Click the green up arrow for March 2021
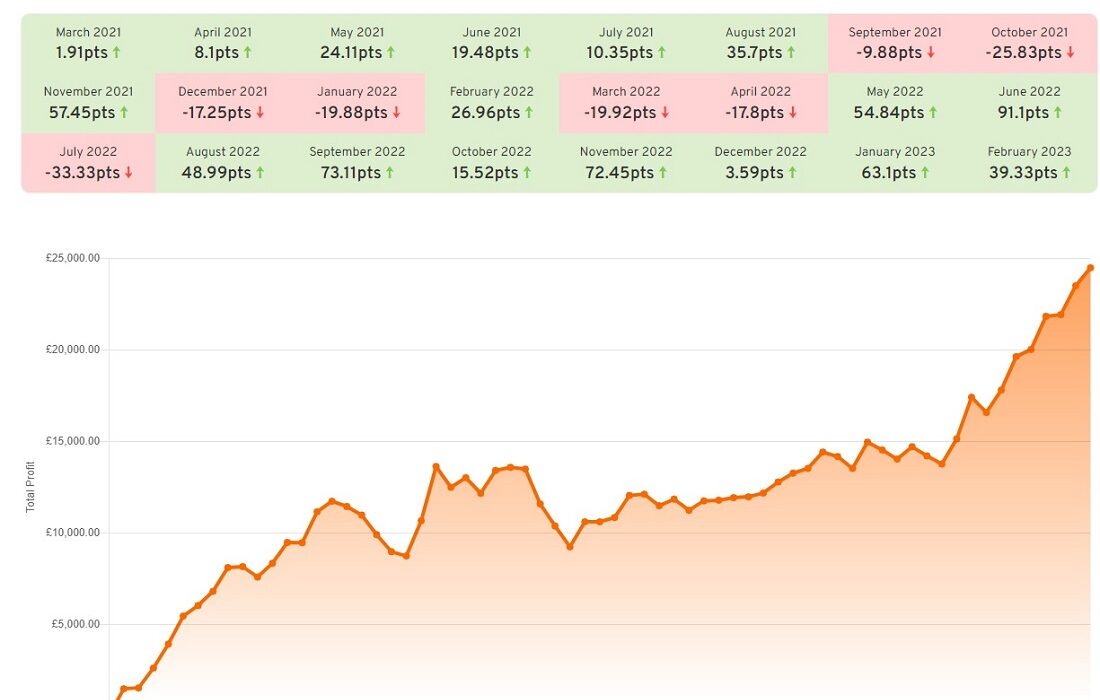This screenshot has width=1100, height=700. tap(116, 52)
